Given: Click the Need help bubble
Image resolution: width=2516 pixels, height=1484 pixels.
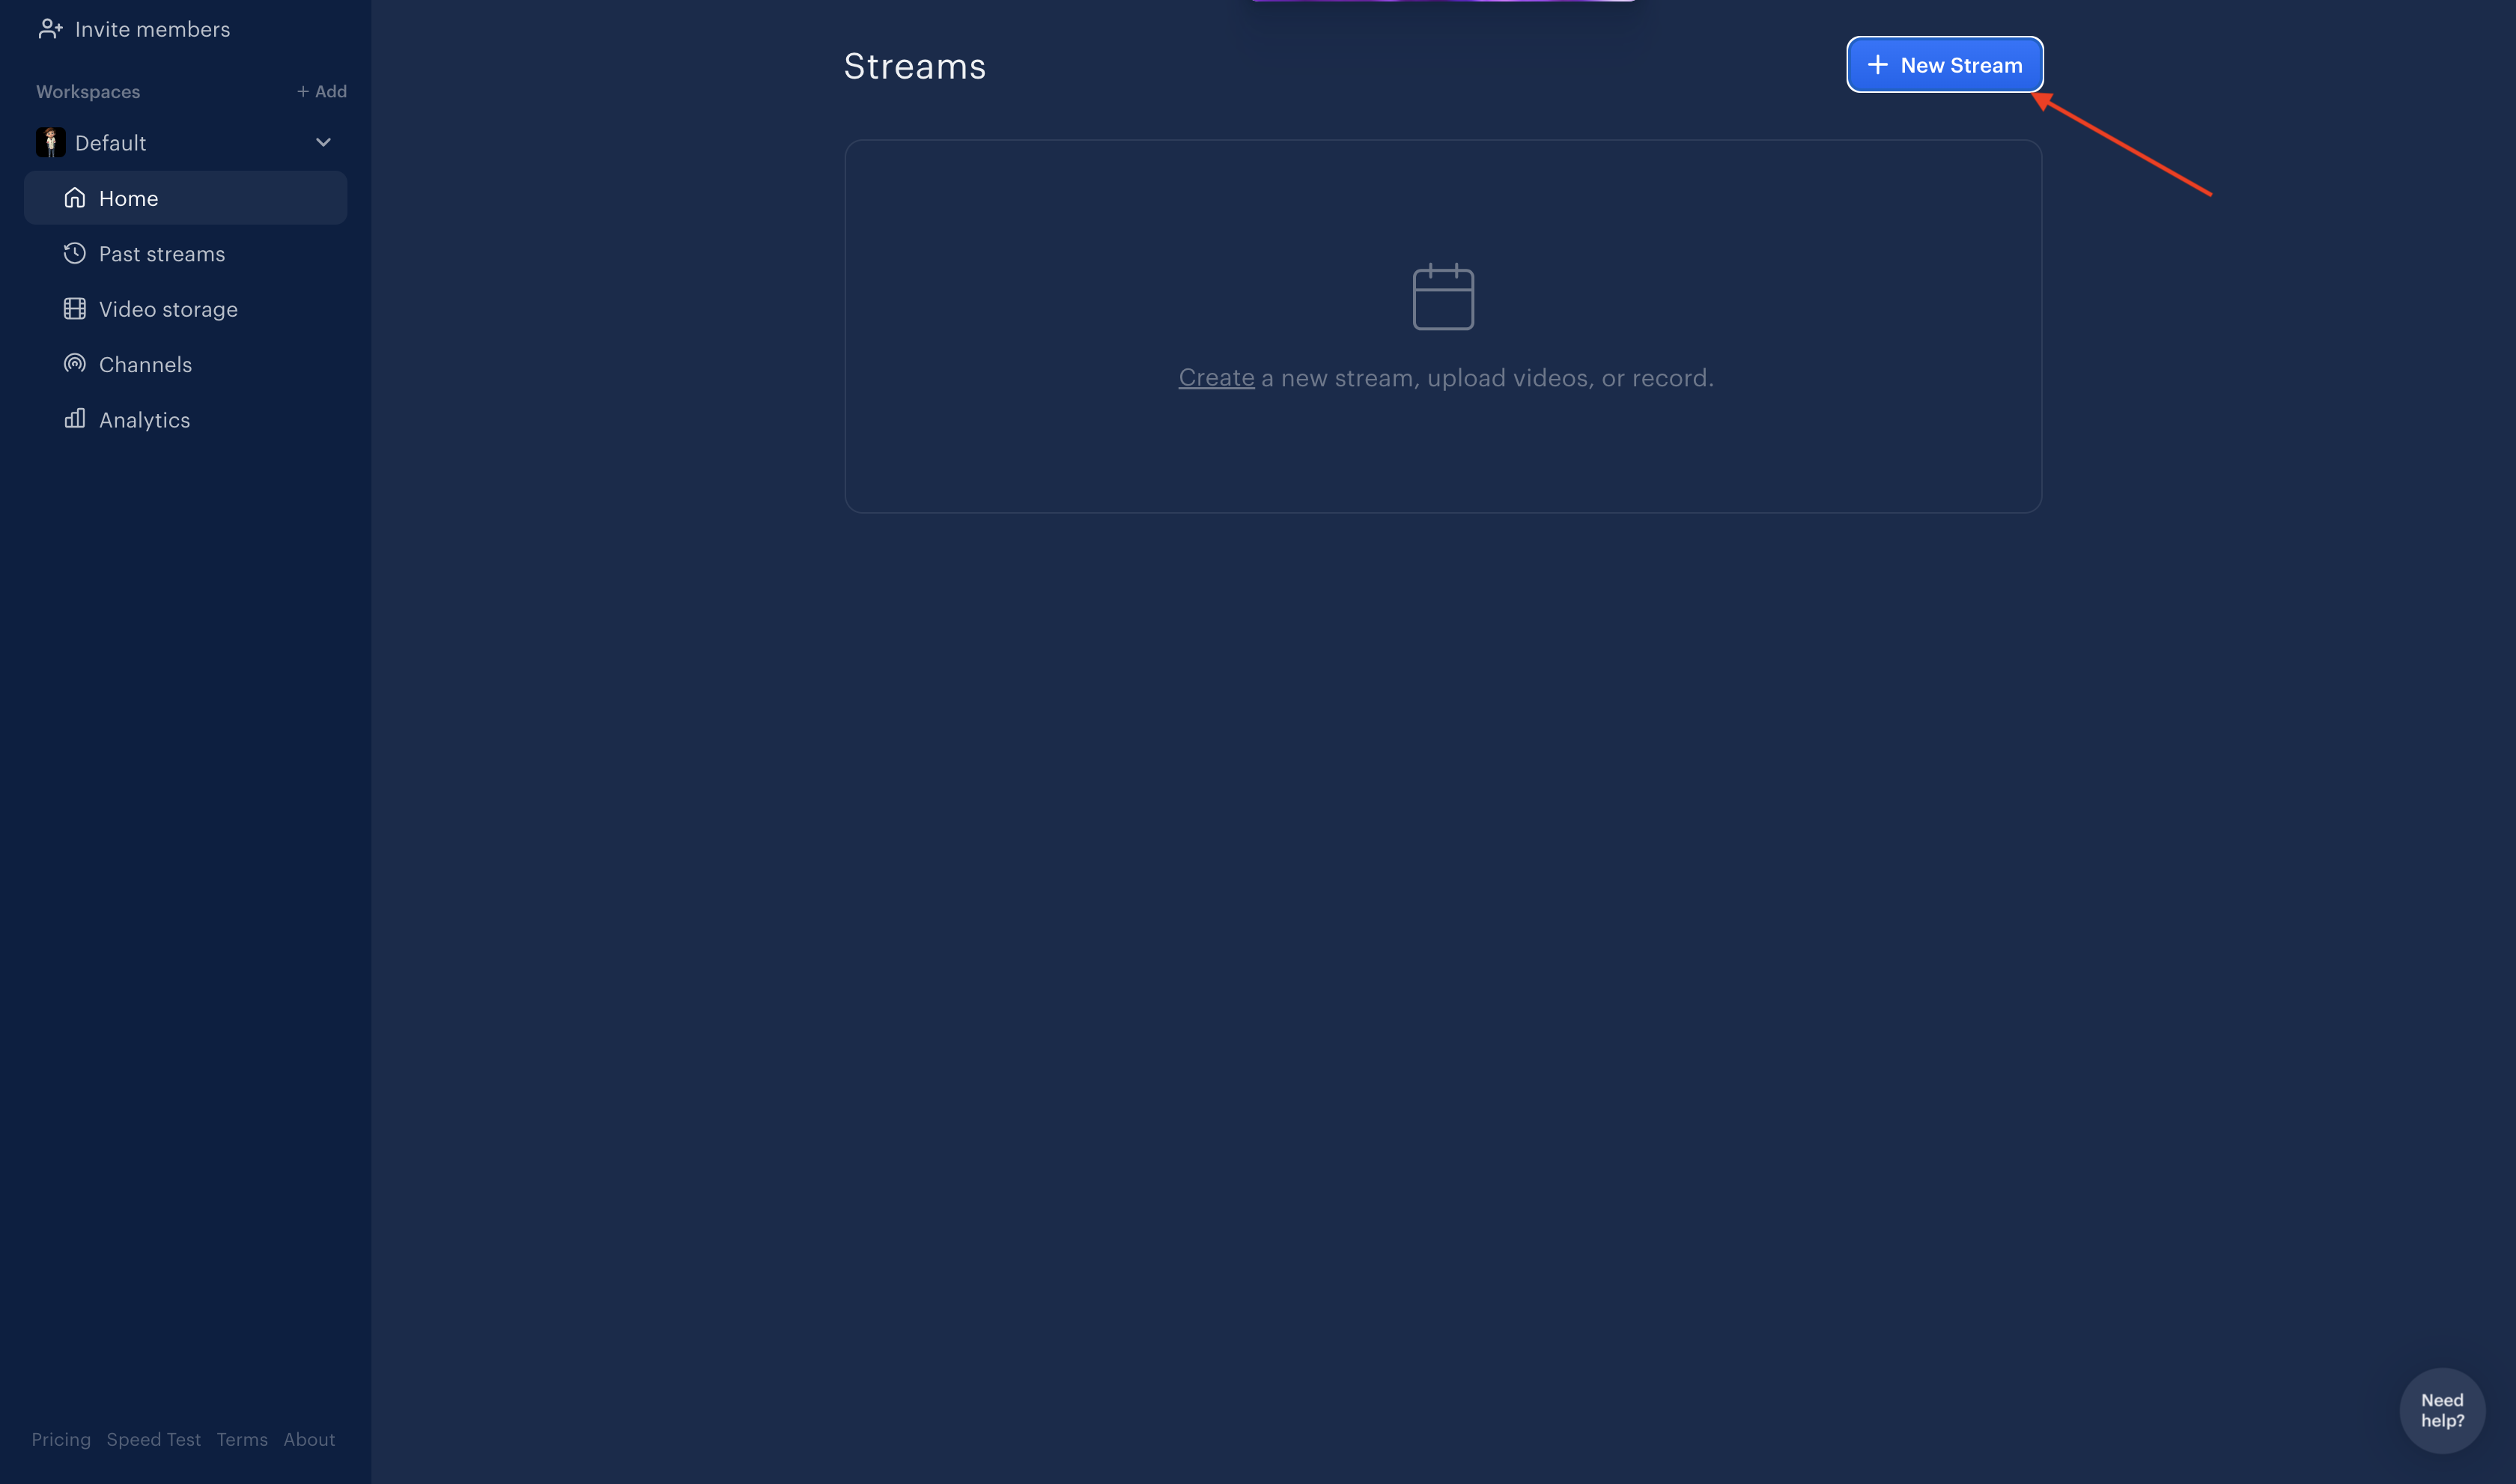Looking at the screenshot, I should [x=2441, y=1410].
